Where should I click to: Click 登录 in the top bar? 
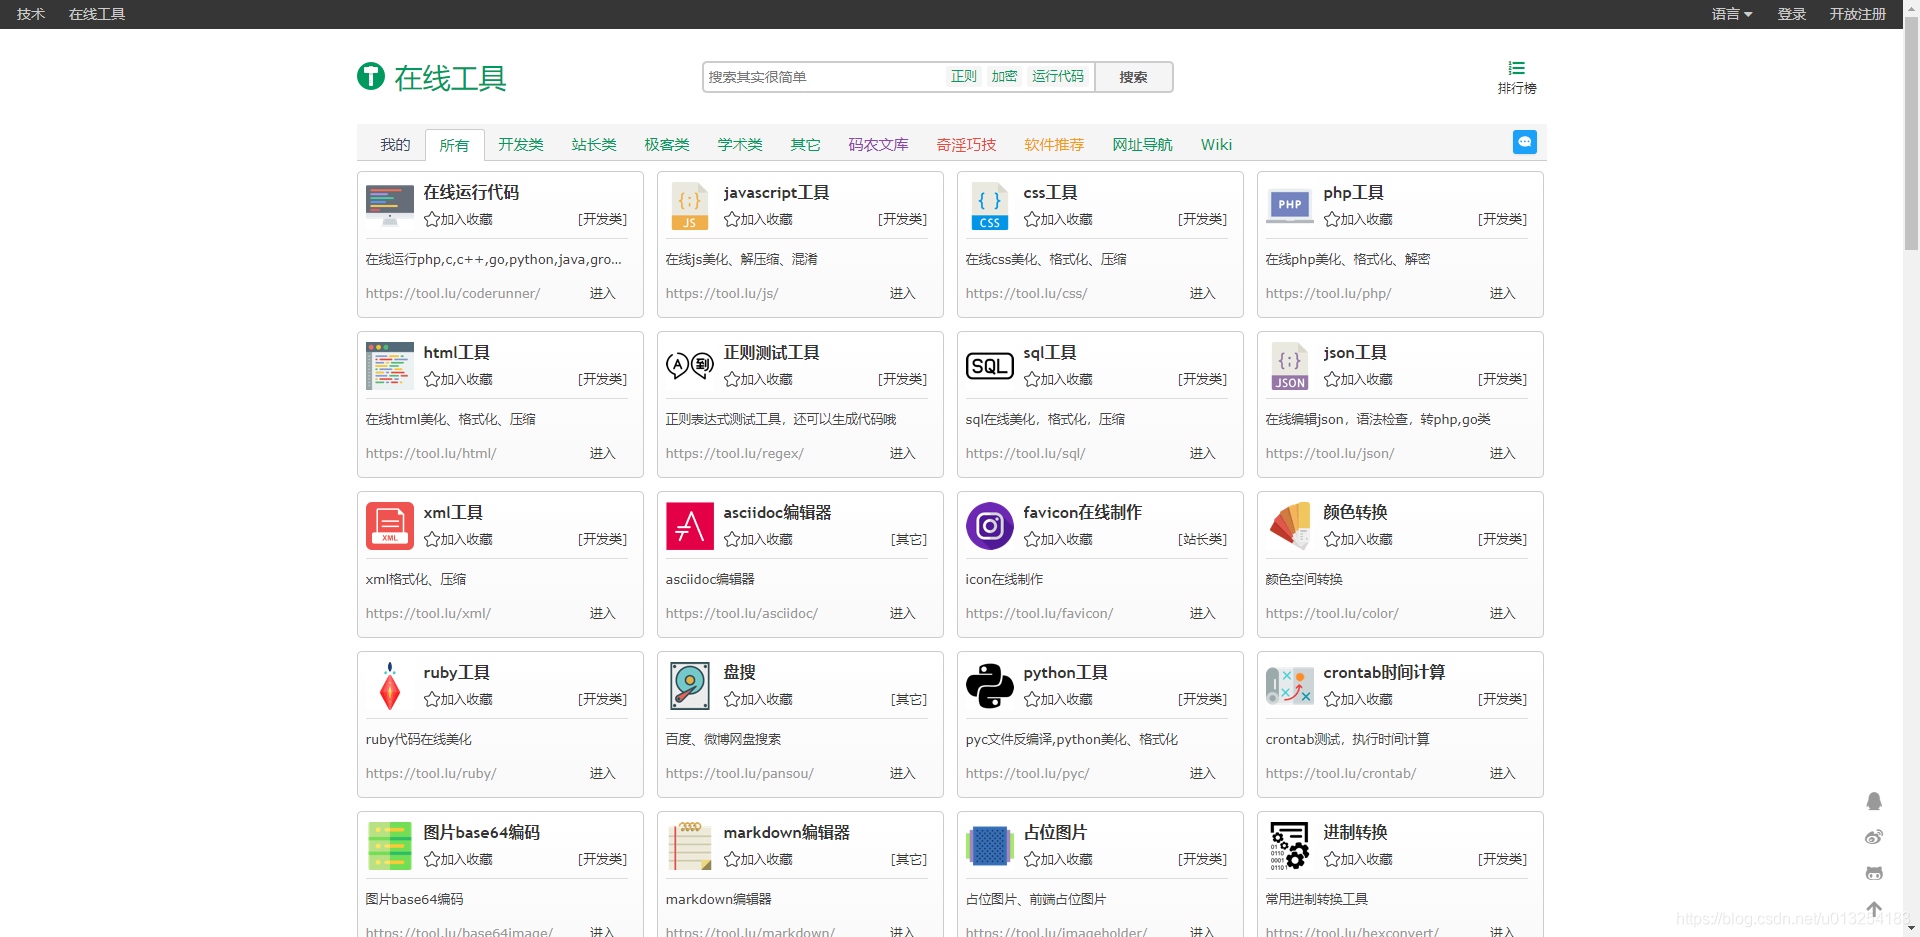pos(1791,14)
